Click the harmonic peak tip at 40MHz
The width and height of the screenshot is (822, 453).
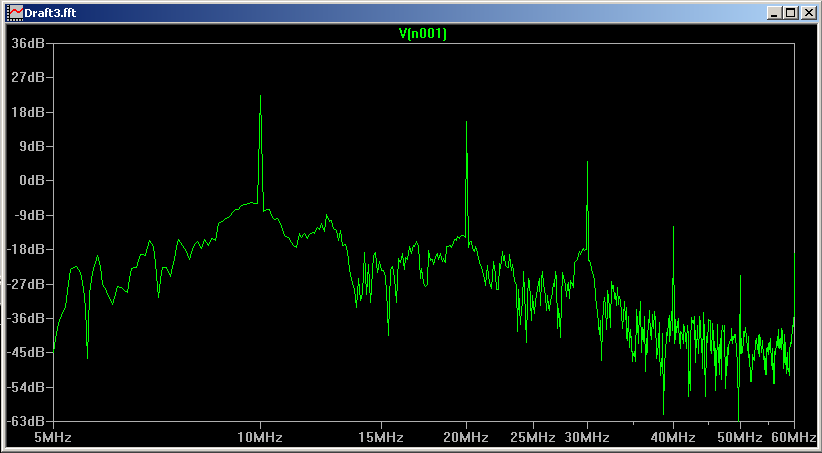(x=673, y=229)
